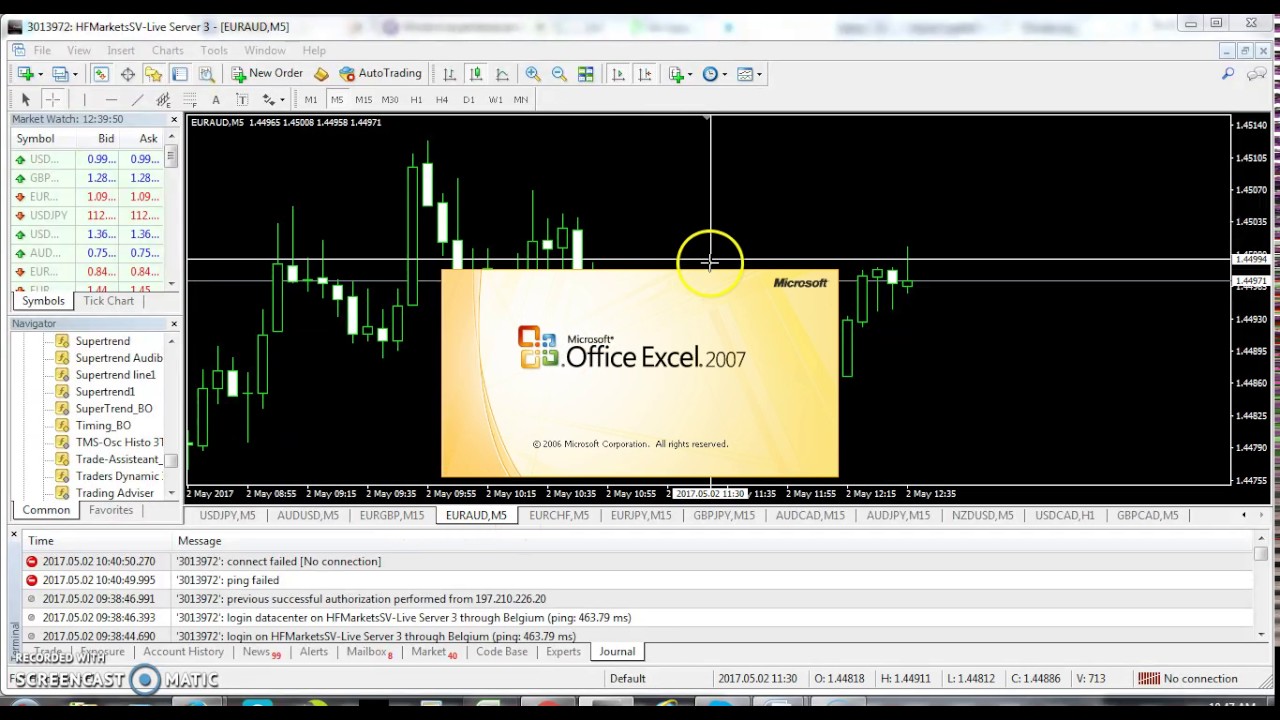1280x720 pixels.
Task: Click the Journal log vertical scrollbar
Action: (1261, 588)
